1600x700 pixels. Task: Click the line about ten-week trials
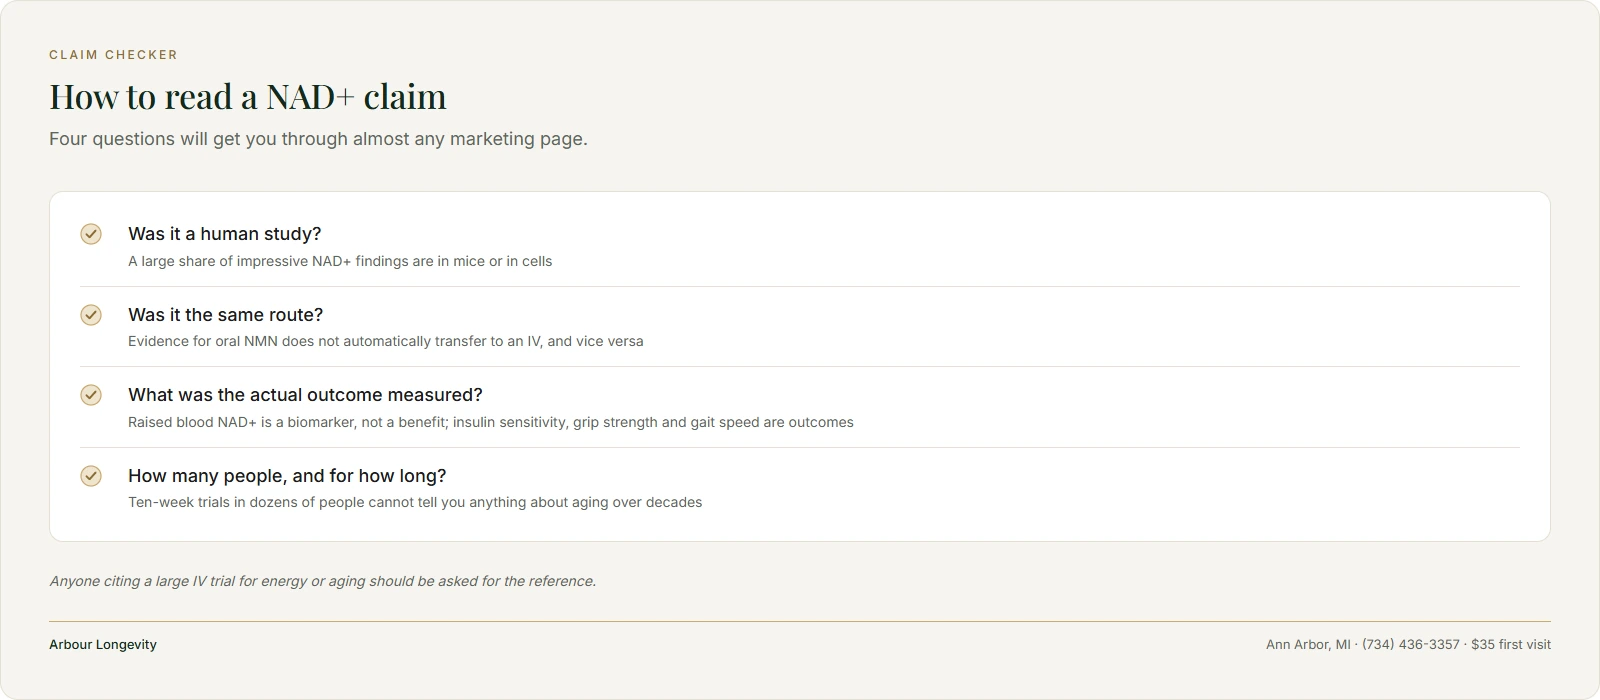point(415,502)
